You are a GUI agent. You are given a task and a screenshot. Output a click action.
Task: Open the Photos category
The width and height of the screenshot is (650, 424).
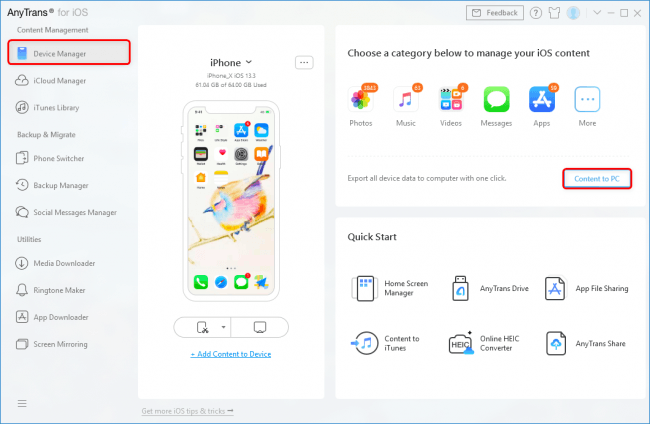(362, 100)
